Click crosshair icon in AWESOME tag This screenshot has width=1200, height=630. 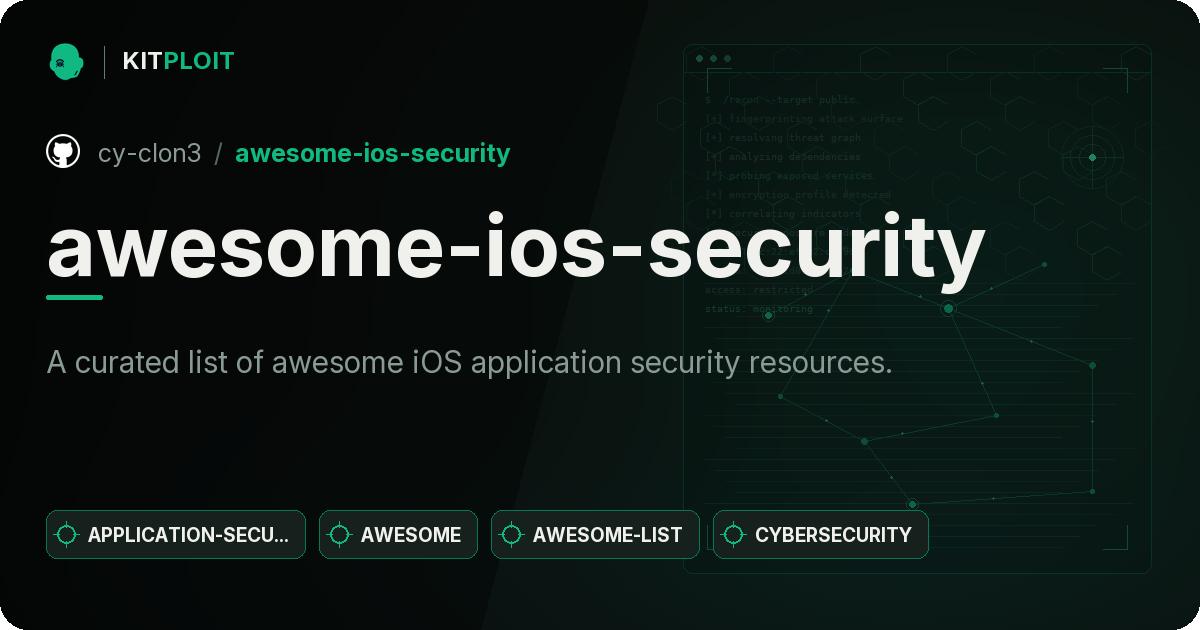pos(340,535)
